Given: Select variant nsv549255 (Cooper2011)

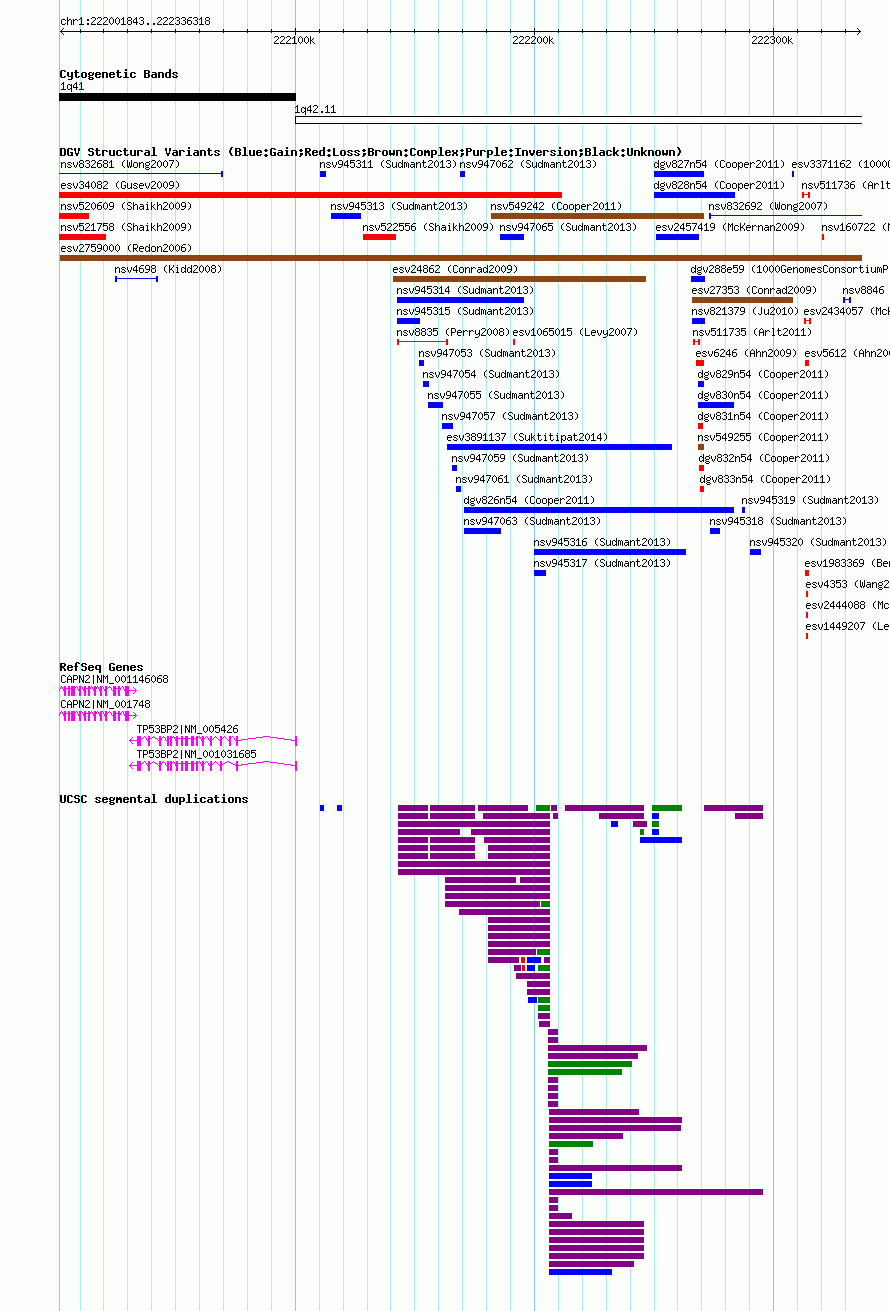Looking at the screenshot, I should [x=763, y=437].
